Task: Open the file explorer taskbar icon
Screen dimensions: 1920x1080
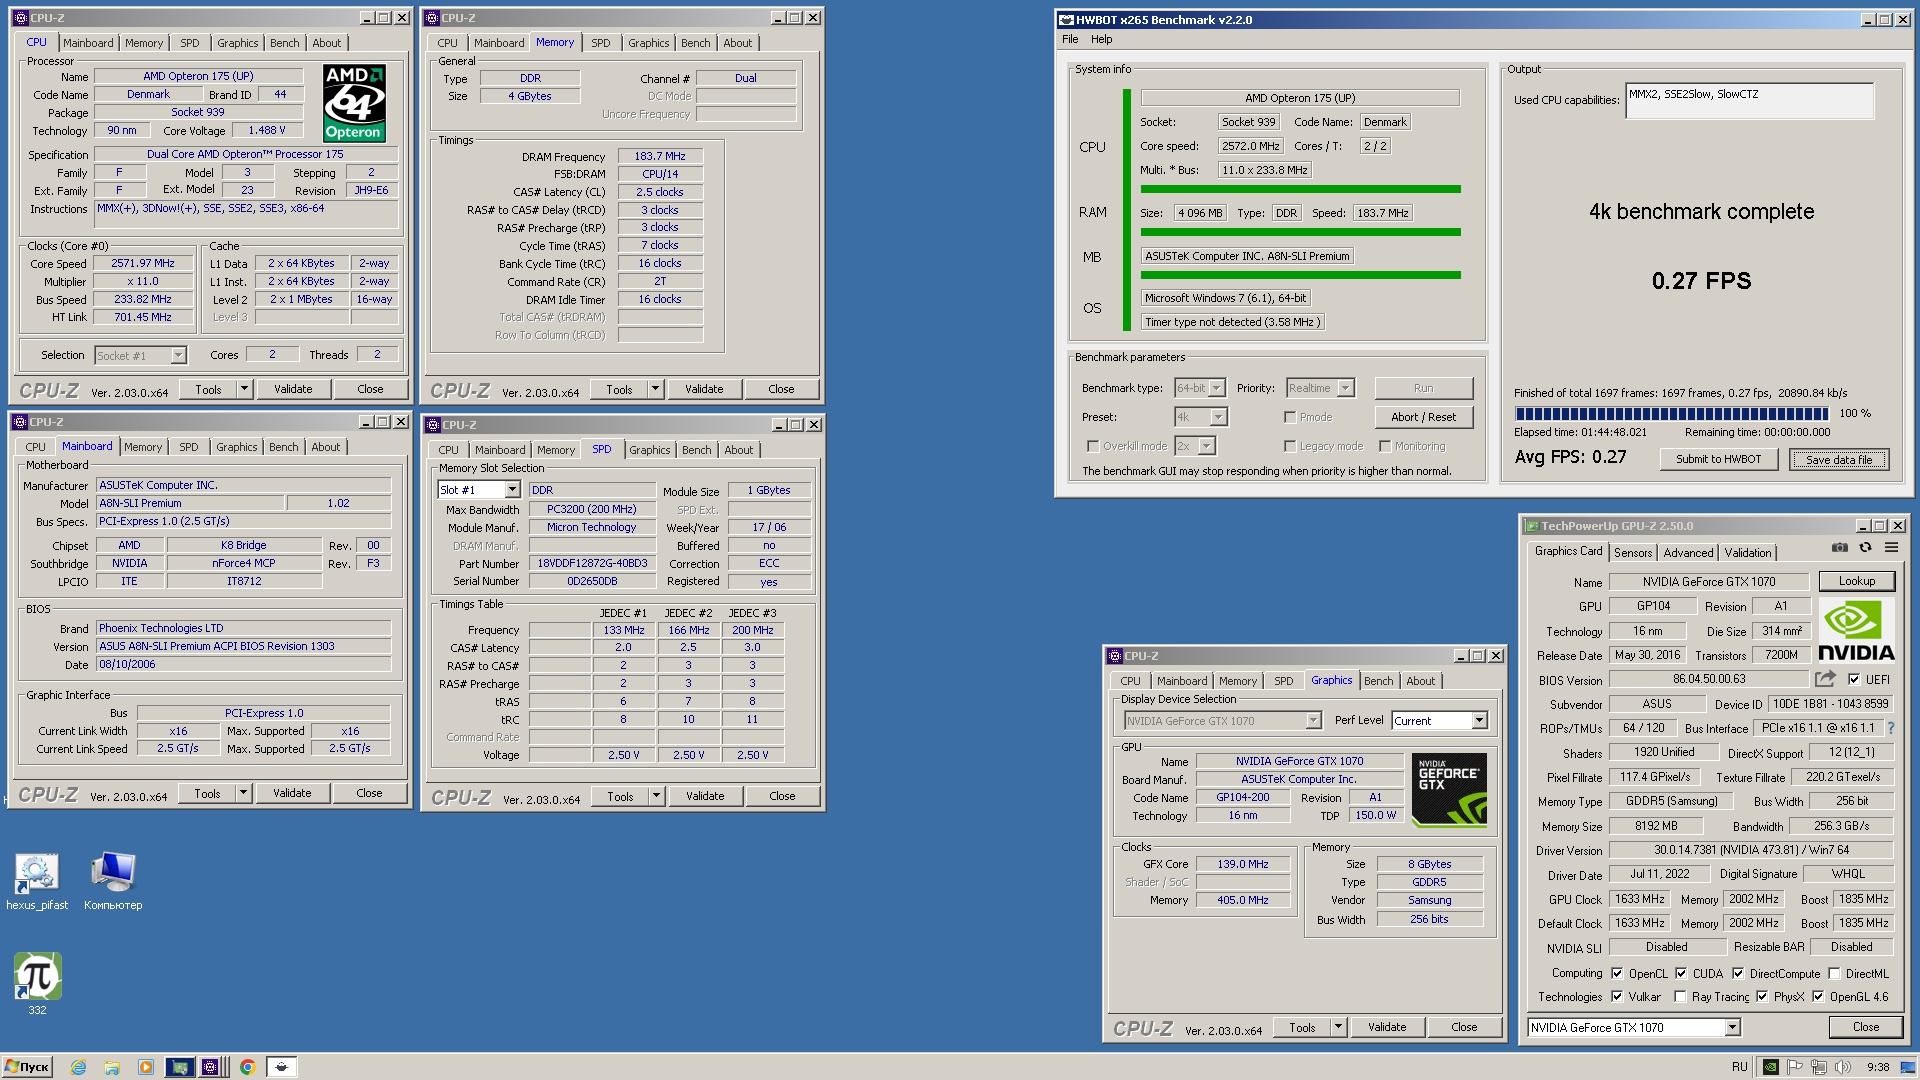Action: [x=112, y=1067]
